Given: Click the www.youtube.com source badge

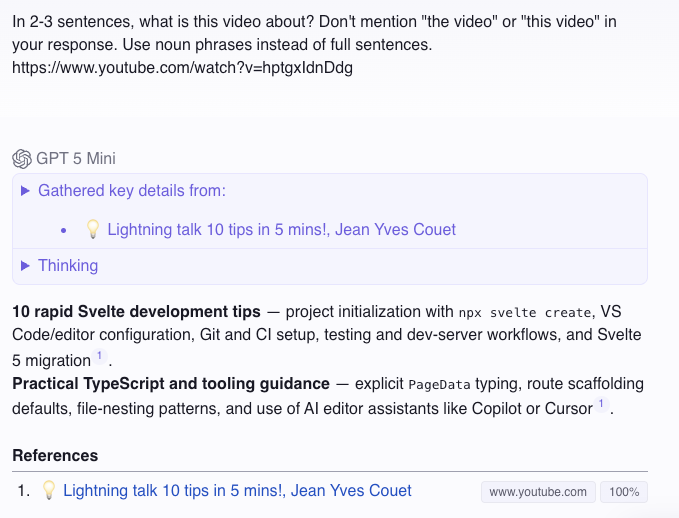Looking at the screenshot, I should click(x=538, y=492).
